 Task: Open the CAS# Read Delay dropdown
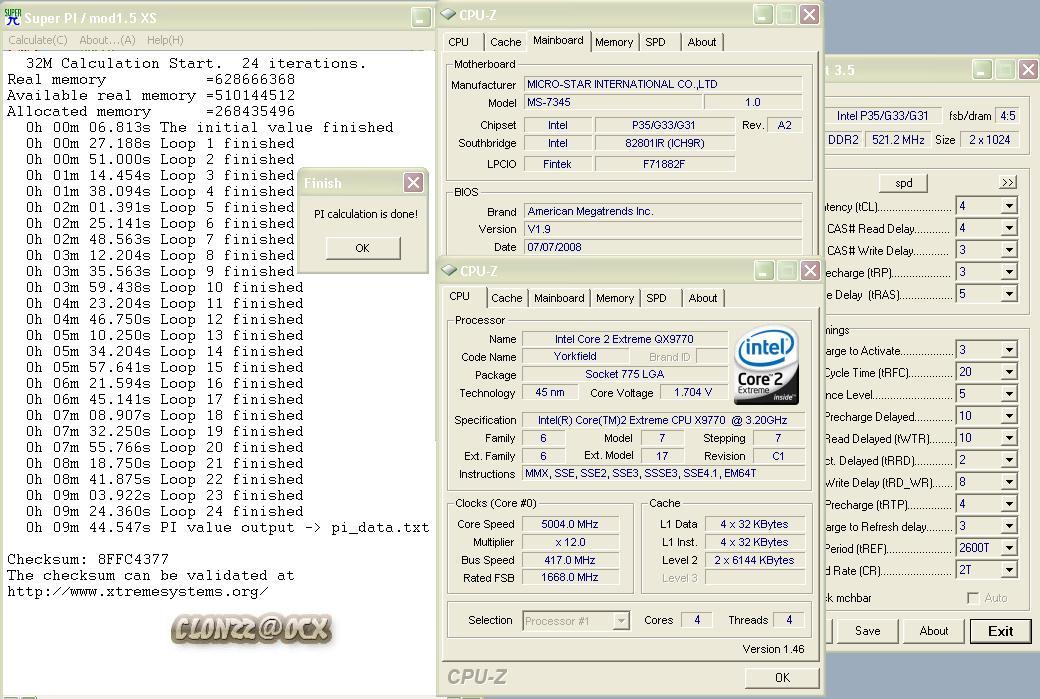[x=1009, y=228]
